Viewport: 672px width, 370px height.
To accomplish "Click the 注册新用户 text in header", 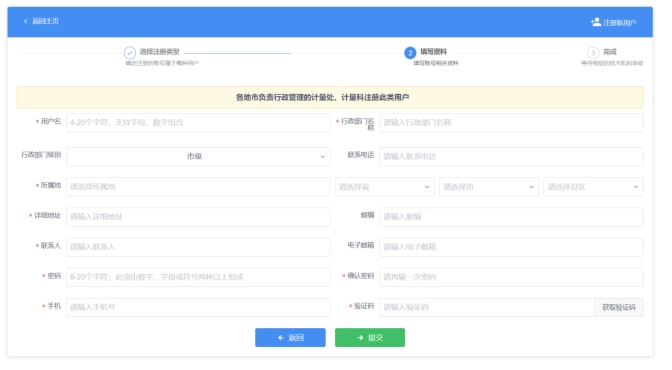I will click(x=619, y=22).
